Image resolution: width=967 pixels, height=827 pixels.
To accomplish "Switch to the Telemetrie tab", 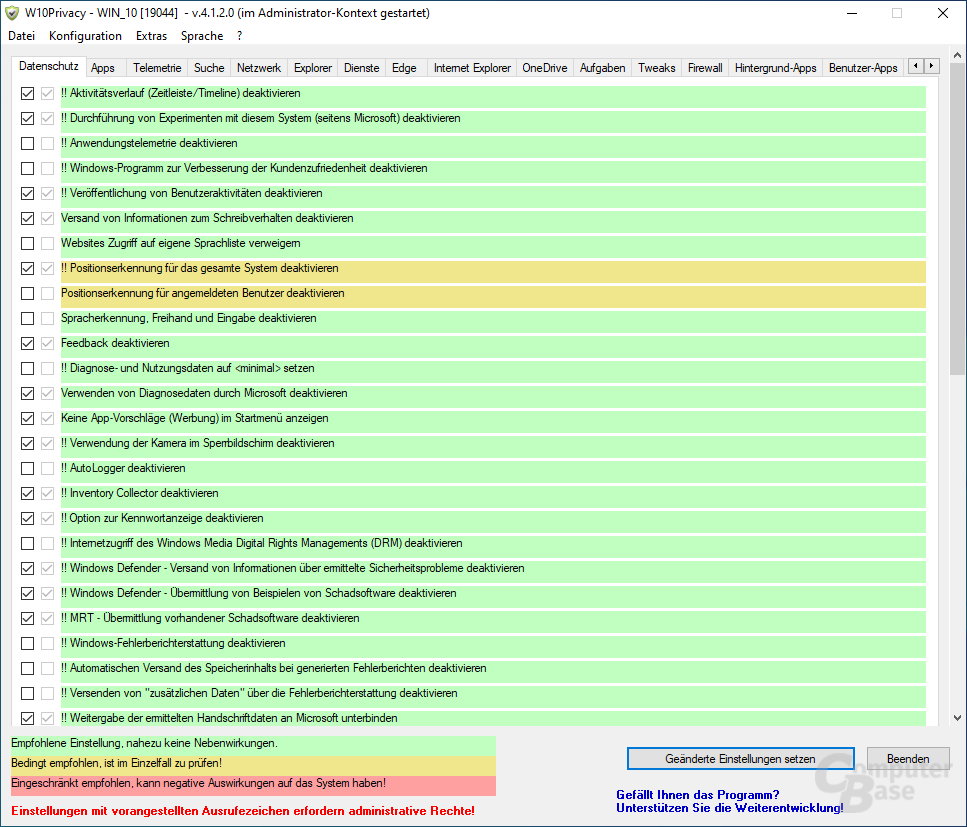I will 157,68.
